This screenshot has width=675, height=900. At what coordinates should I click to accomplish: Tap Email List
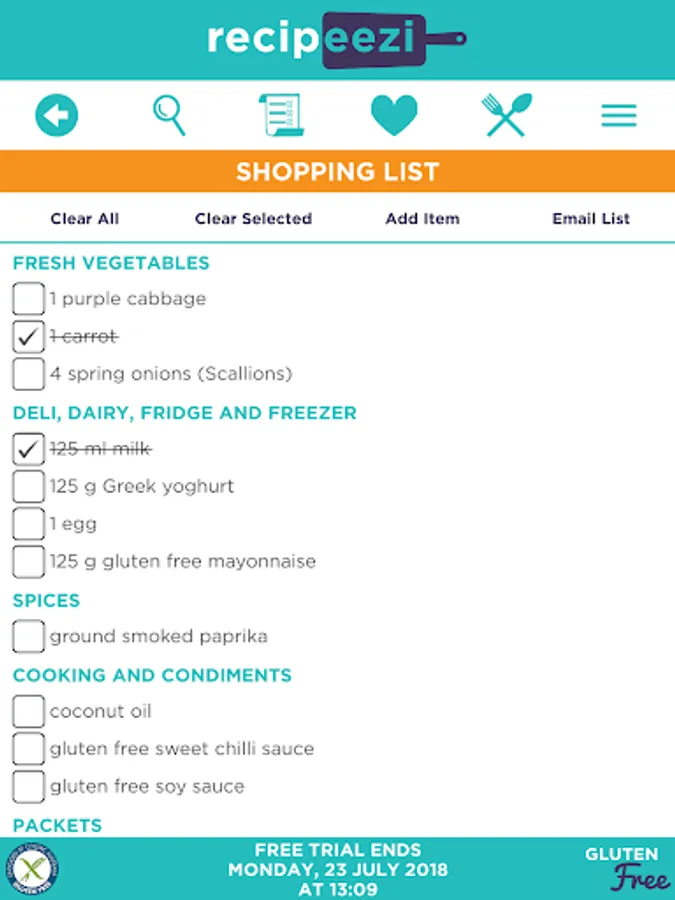click(x=591, y=219)
